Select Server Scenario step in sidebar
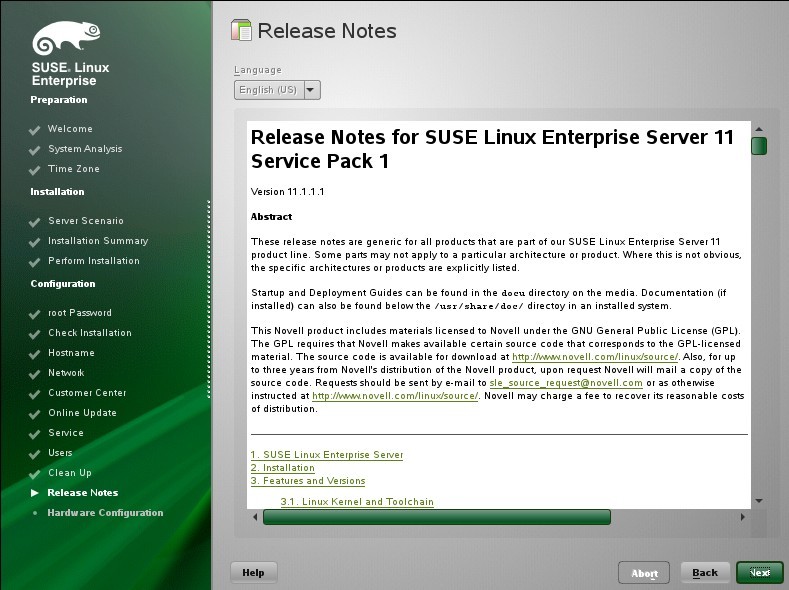The image size is (789, 590). click(x=86, y=221)
